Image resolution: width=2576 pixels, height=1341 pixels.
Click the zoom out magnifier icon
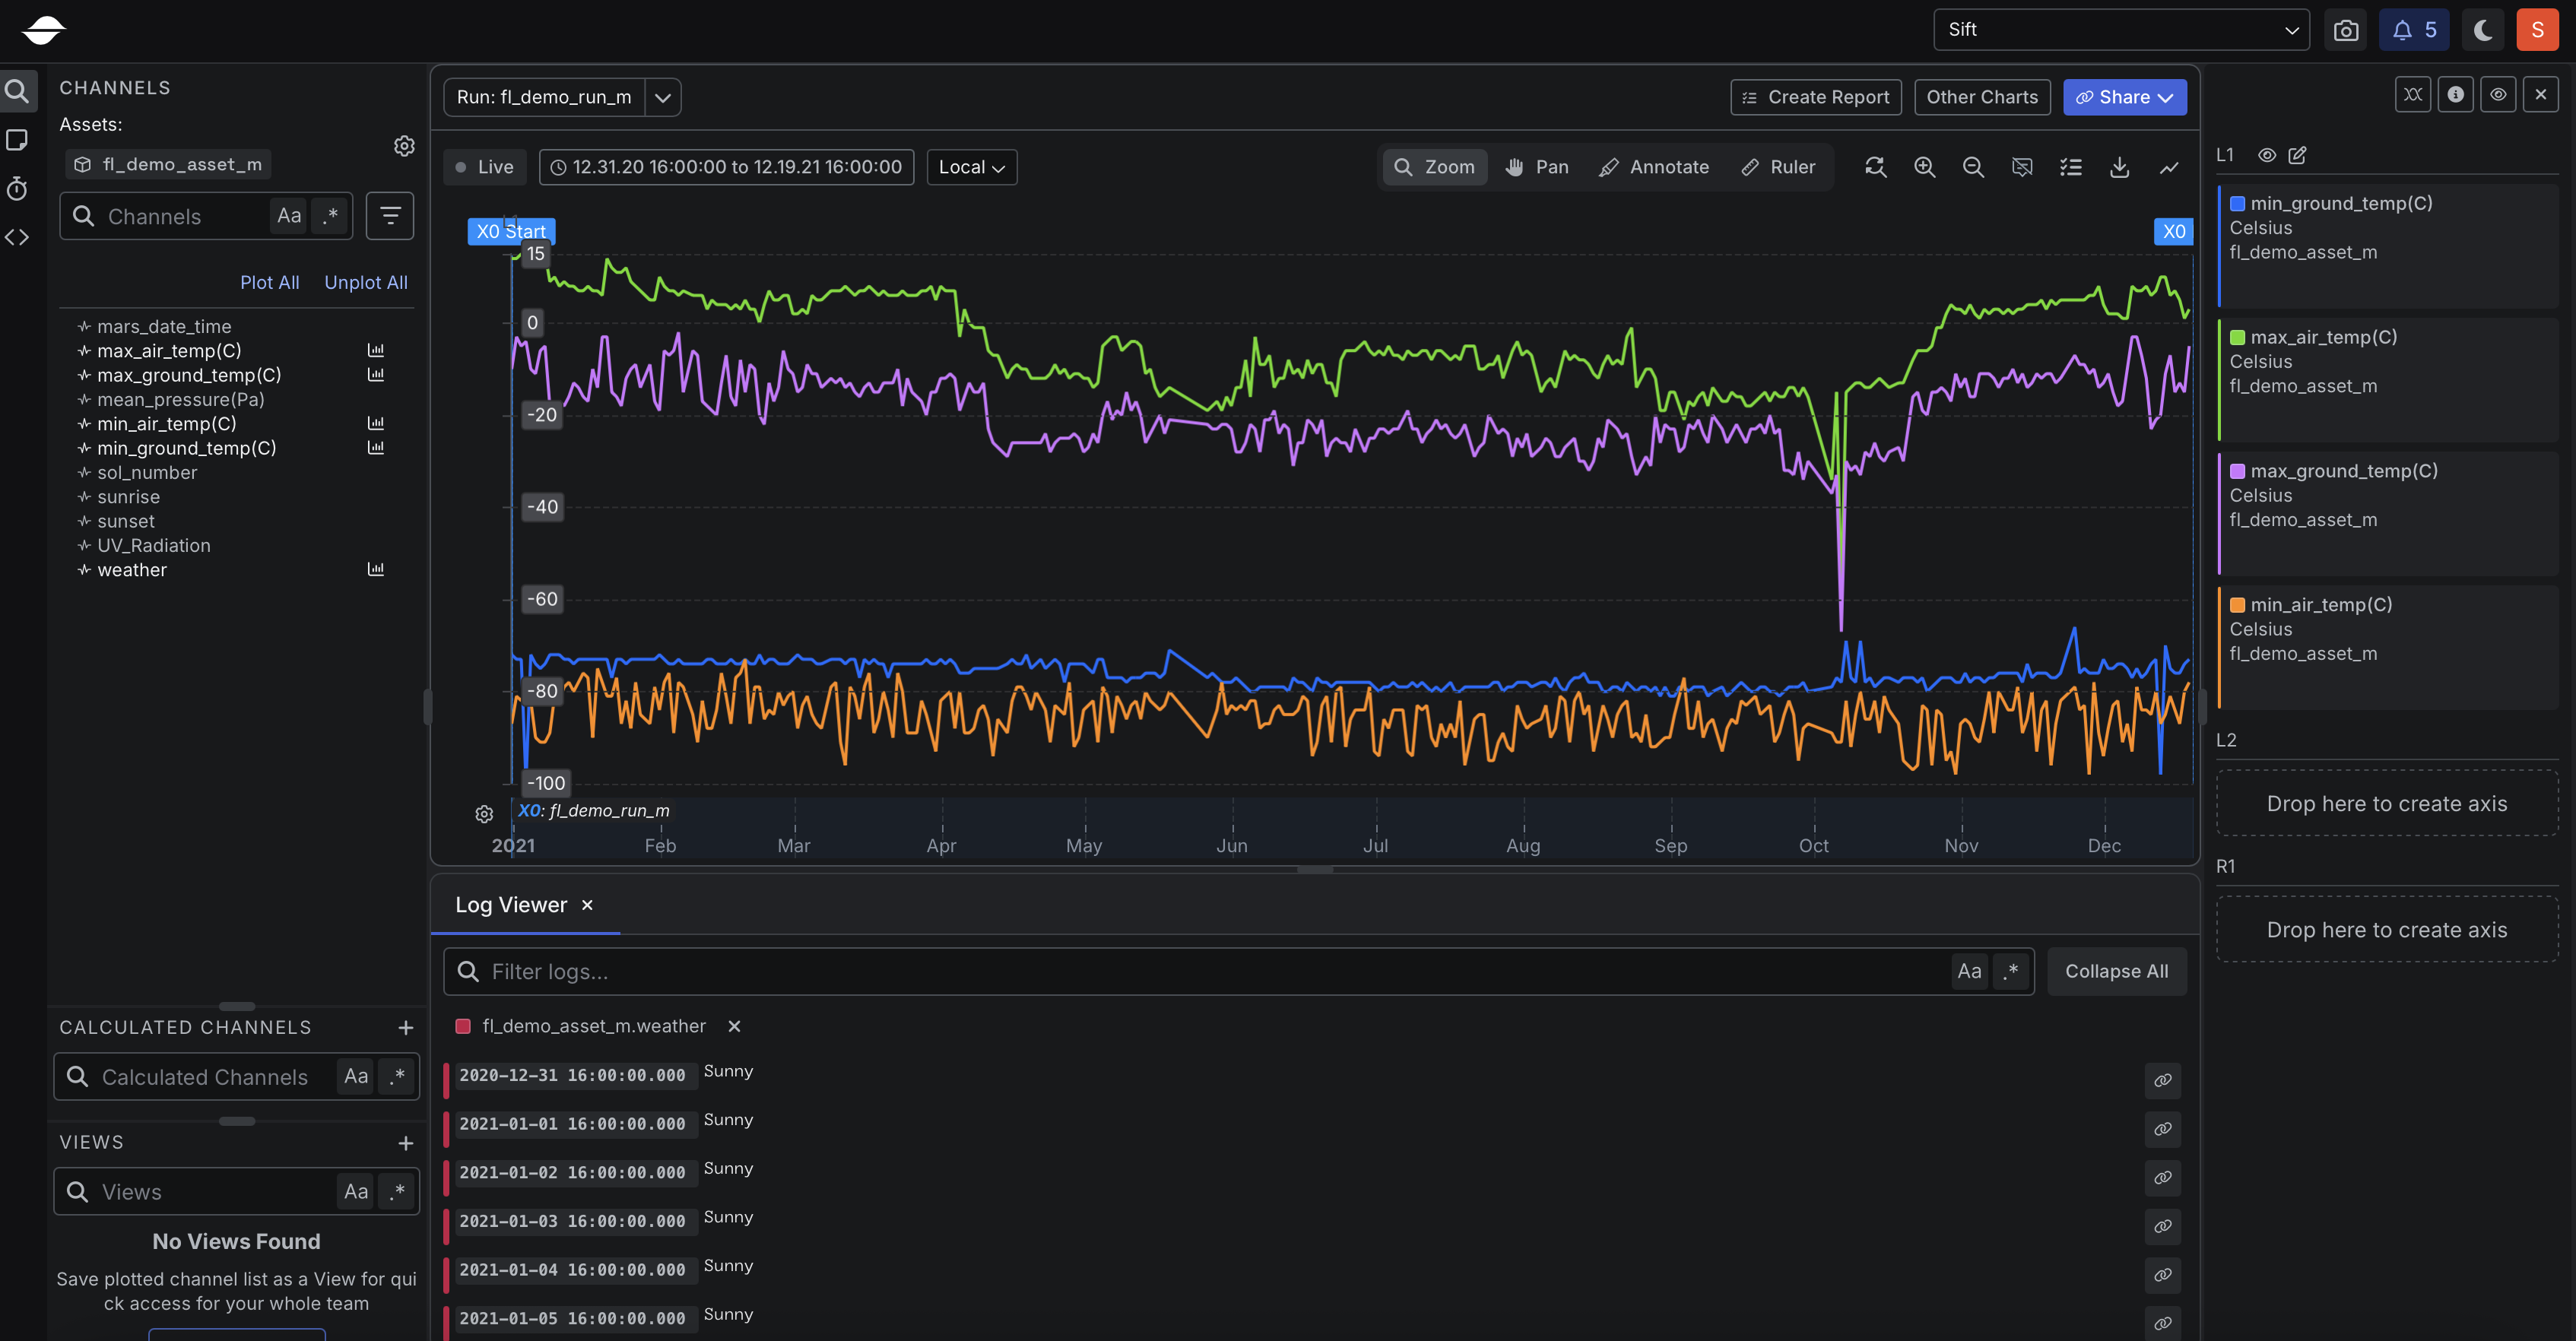pyautogui.click(x=1972, y=167)
